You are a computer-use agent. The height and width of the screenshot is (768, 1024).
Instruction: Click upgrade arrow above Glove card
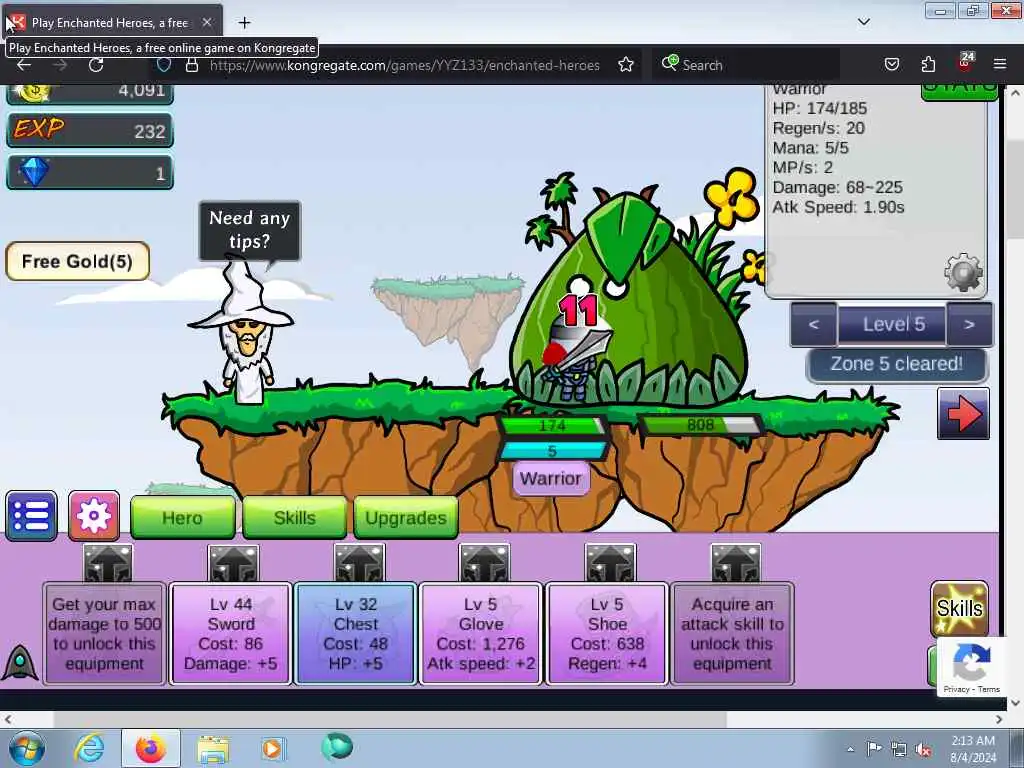pos(484,562)
